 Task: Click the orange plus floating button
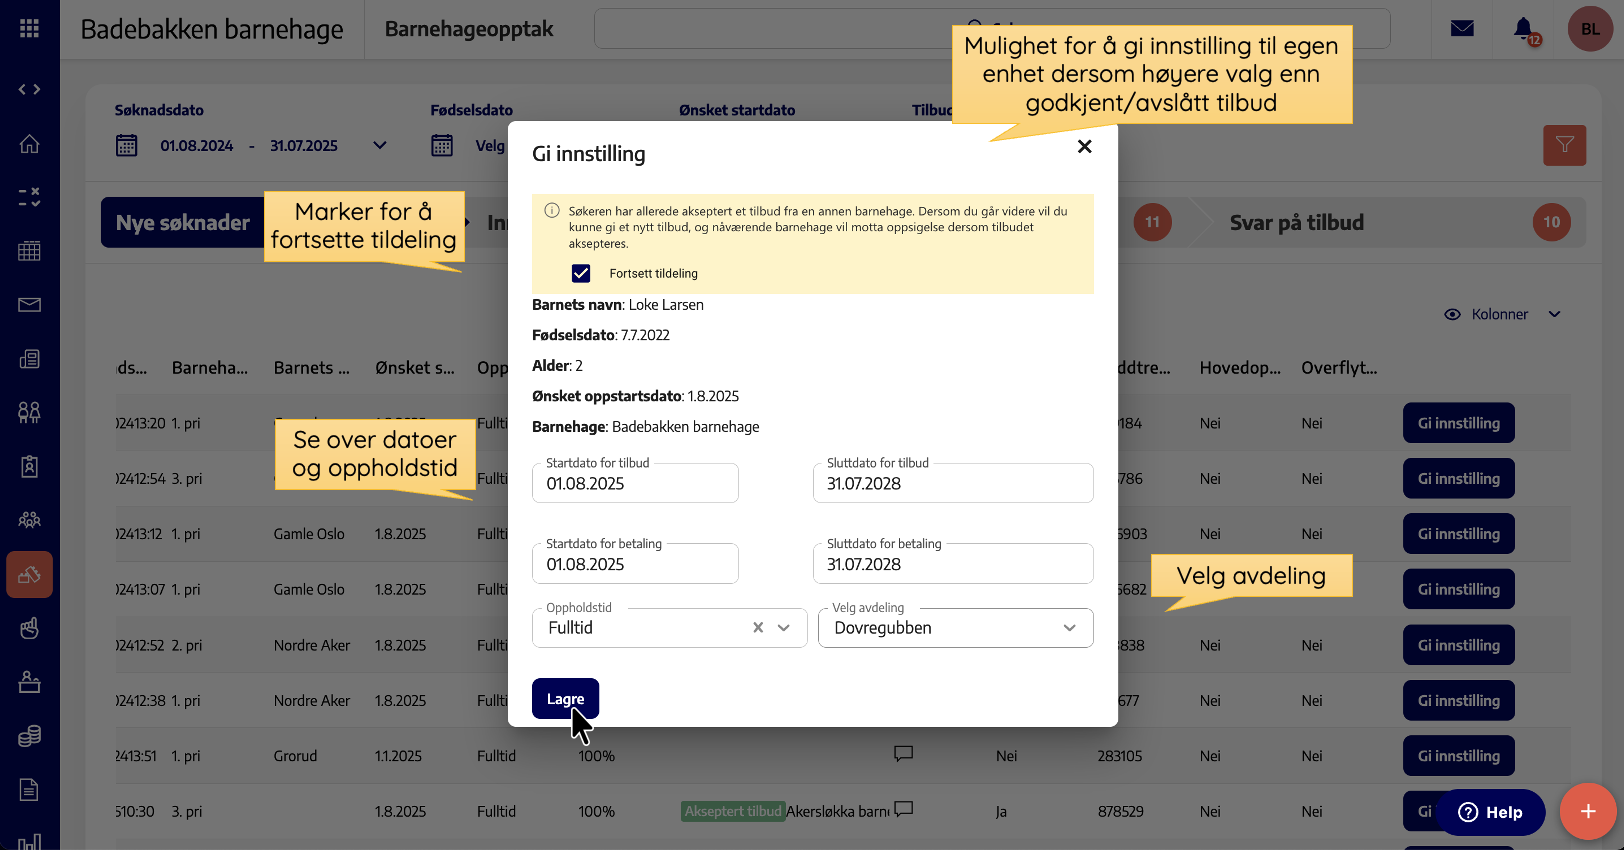[1588, 811]
